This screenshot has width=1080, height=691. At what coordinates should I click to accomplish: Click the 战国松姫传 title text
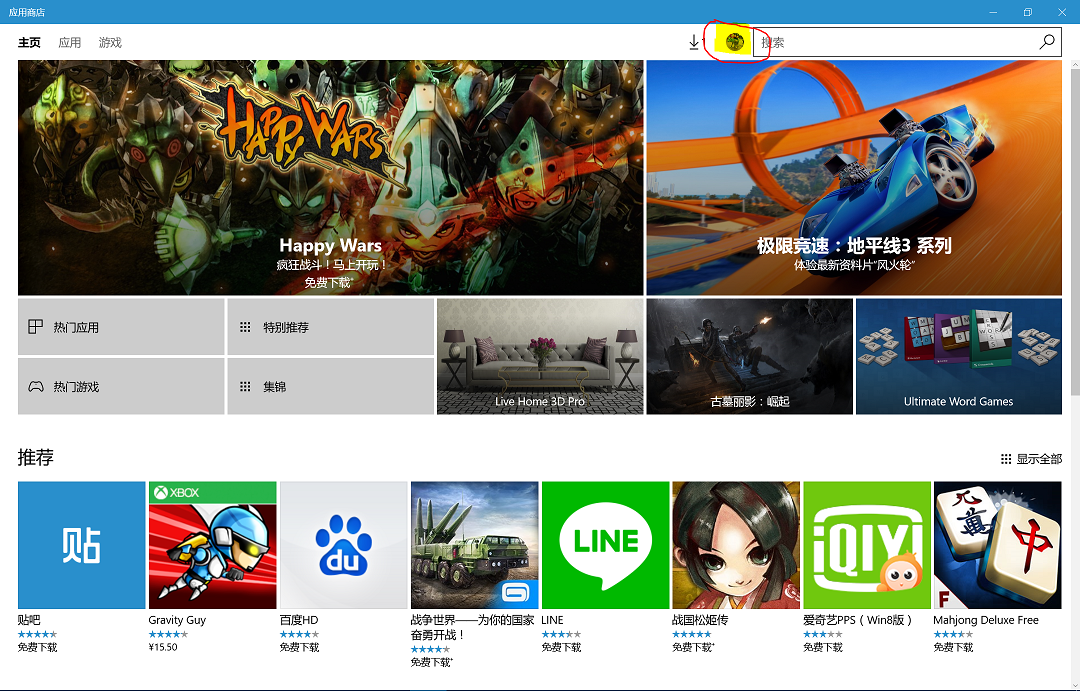(x=700, y=620)
